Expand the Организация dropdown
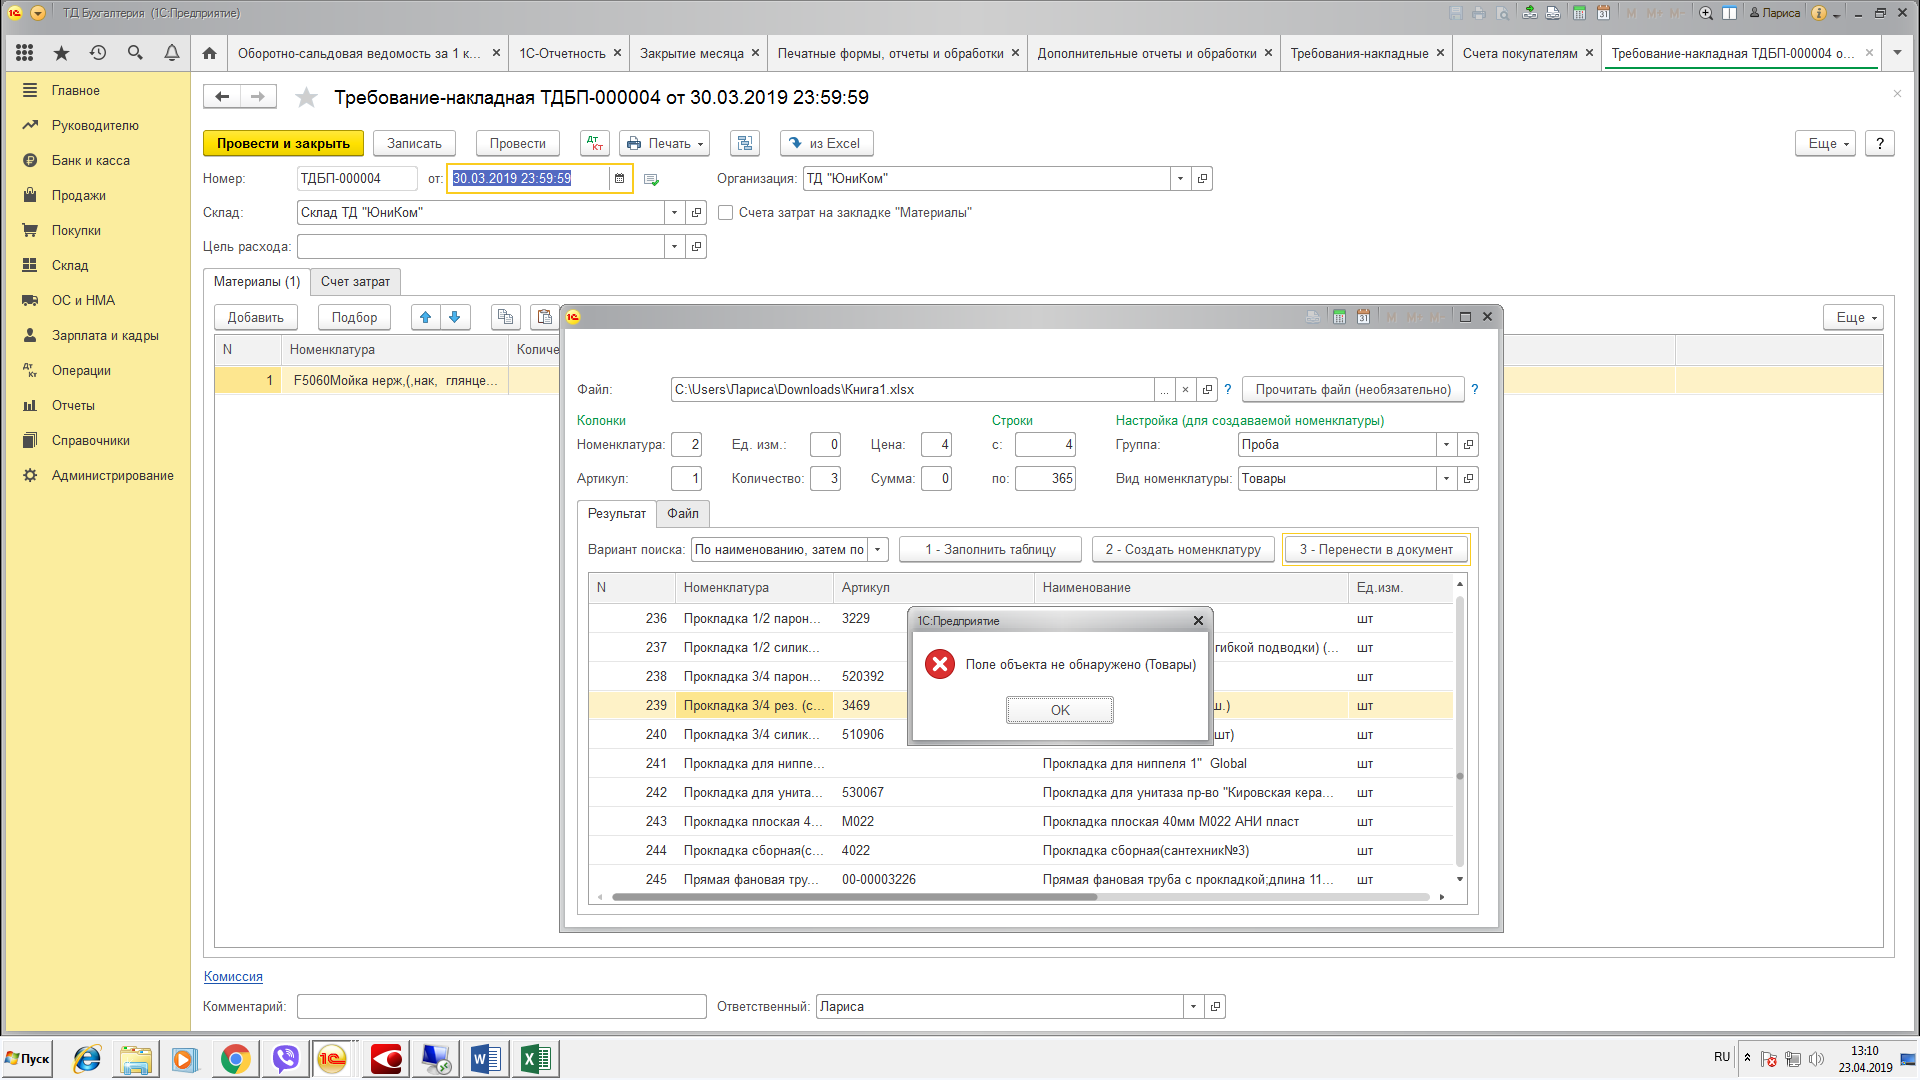 (x=1181, y=179)
